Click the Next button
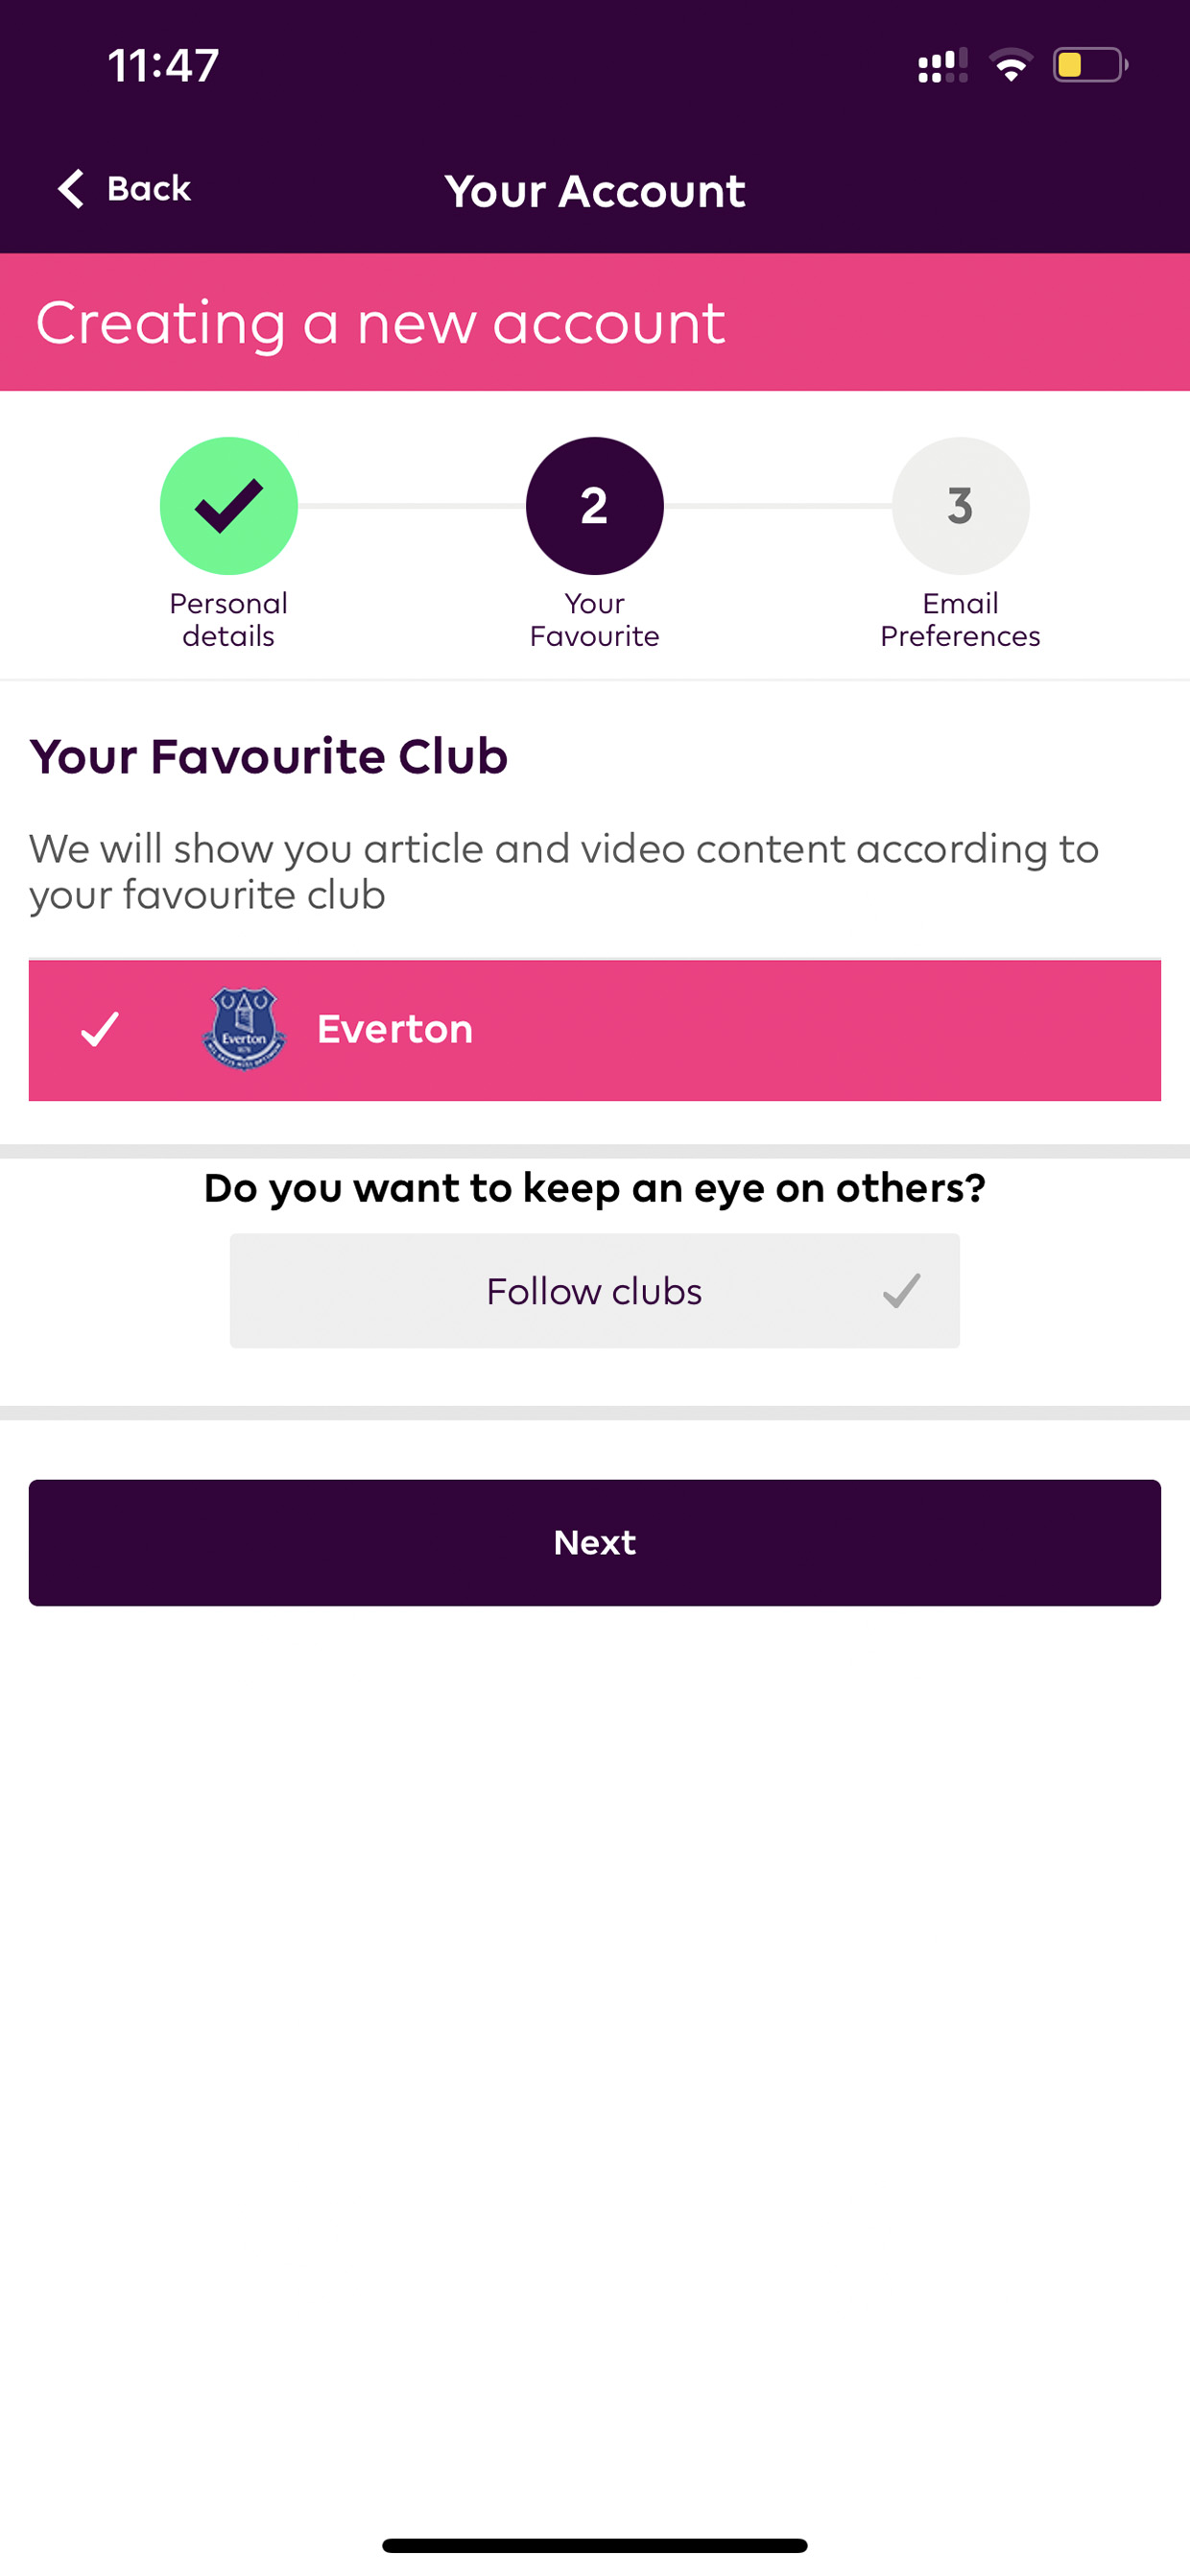Screen dimensions: 1190x2576 pyautogui.click(x=595, y=1543)
